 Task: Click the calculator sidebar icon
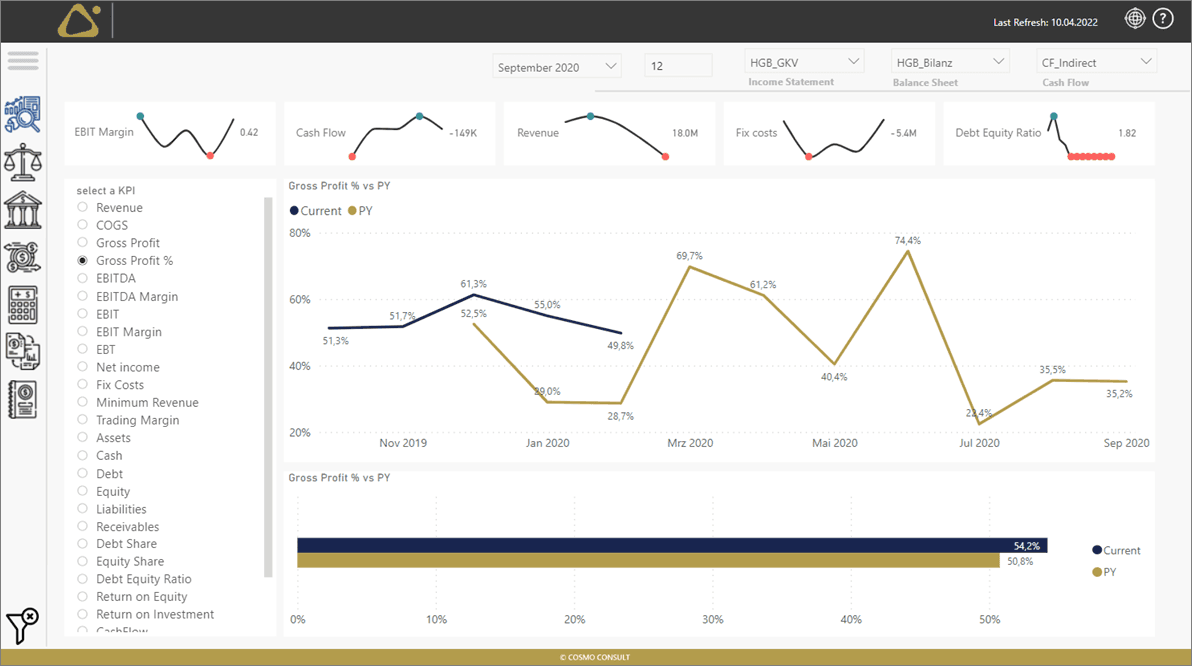(x=23, y=304)
